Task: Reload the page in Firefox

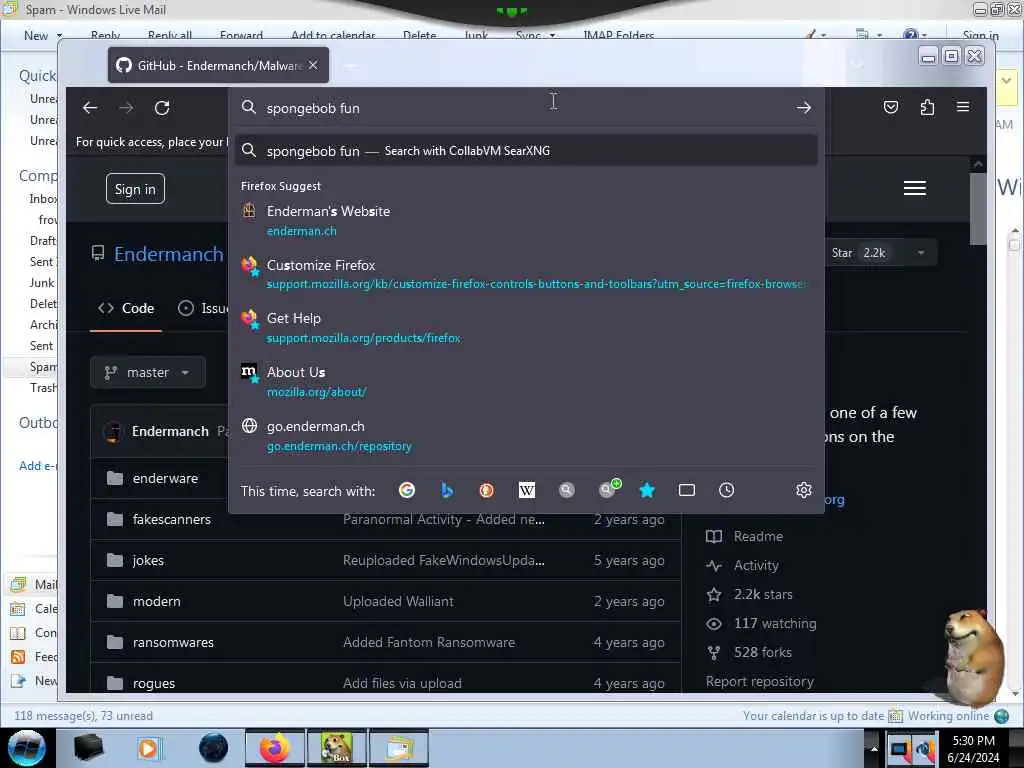Action: click(x=162, y=108)
